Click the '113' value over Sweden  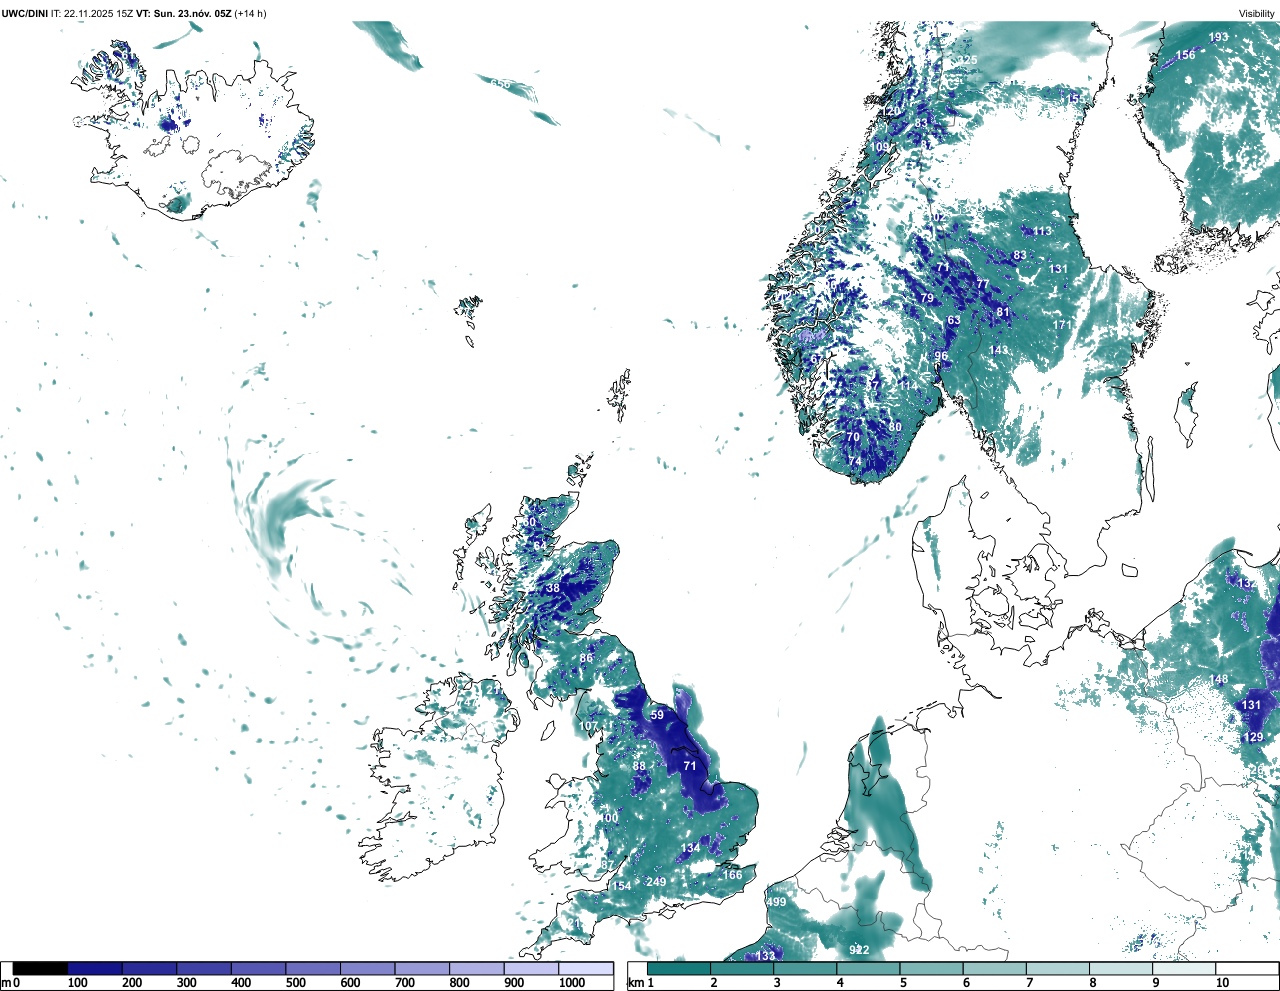1042,232
